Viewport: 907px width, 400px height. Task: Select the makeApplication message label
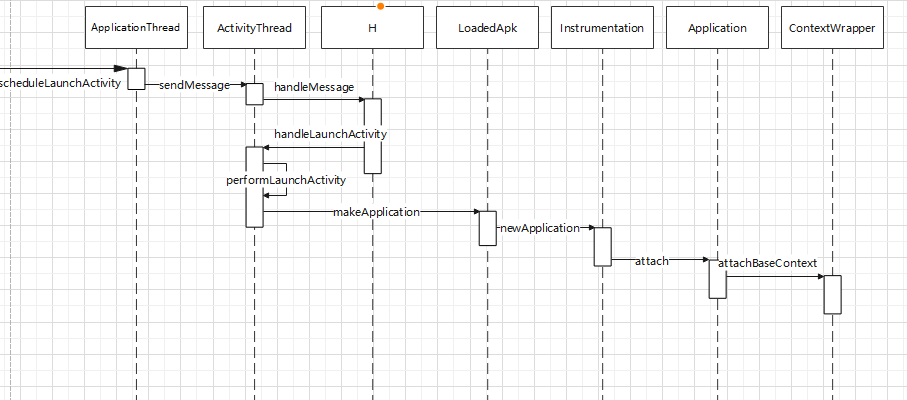[376, 212]
